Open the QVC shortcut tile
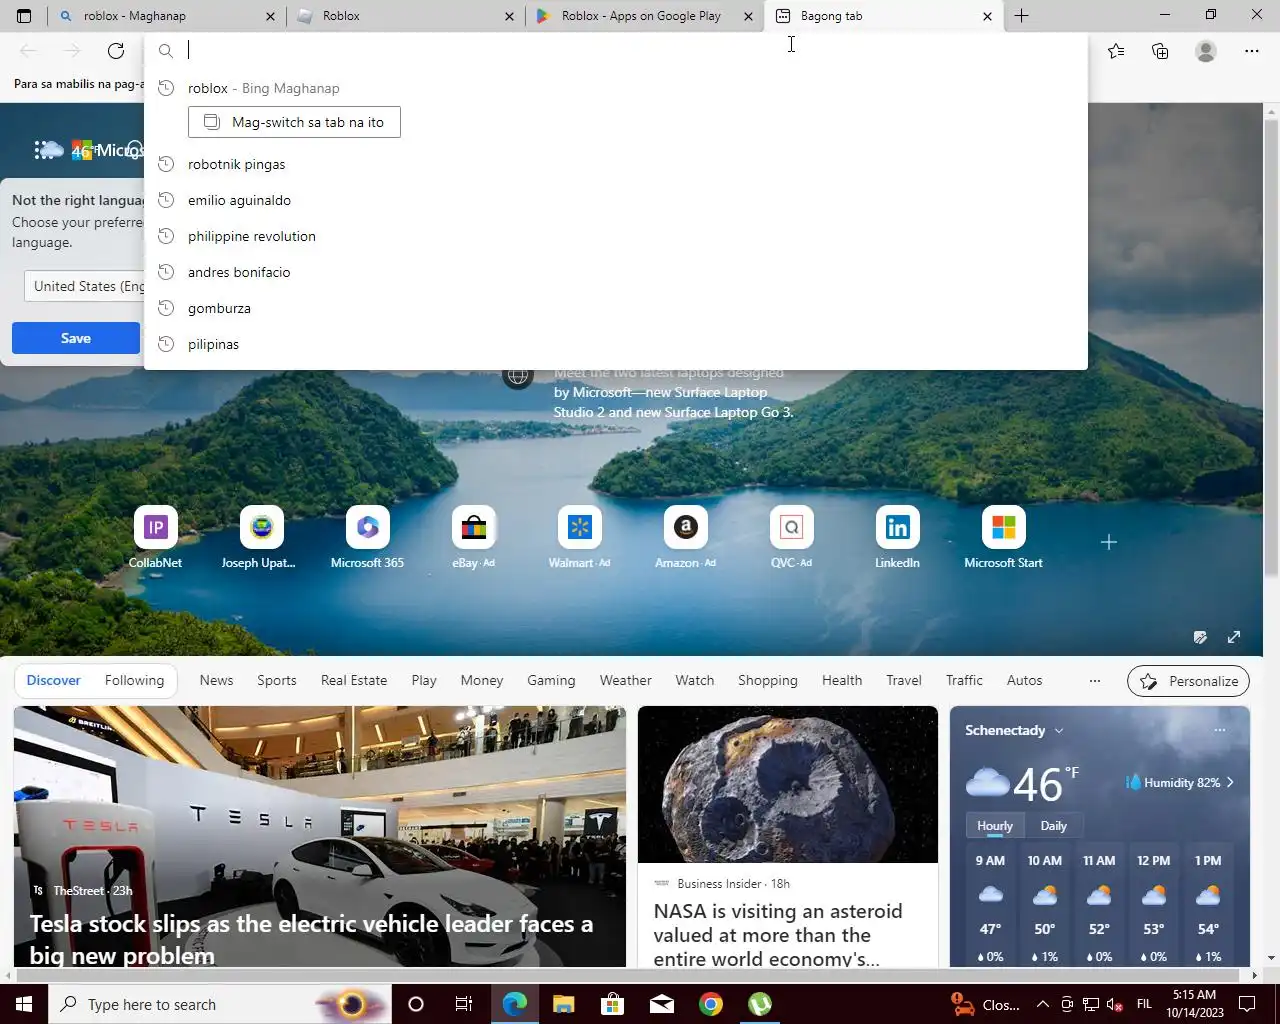Viewport: 1280px width, 1024px height. pos(791,537)
